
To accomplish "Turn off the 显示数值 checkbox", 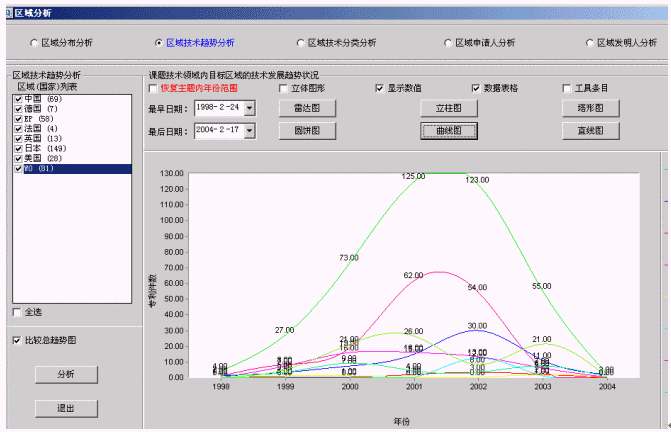I will [379, 88].
